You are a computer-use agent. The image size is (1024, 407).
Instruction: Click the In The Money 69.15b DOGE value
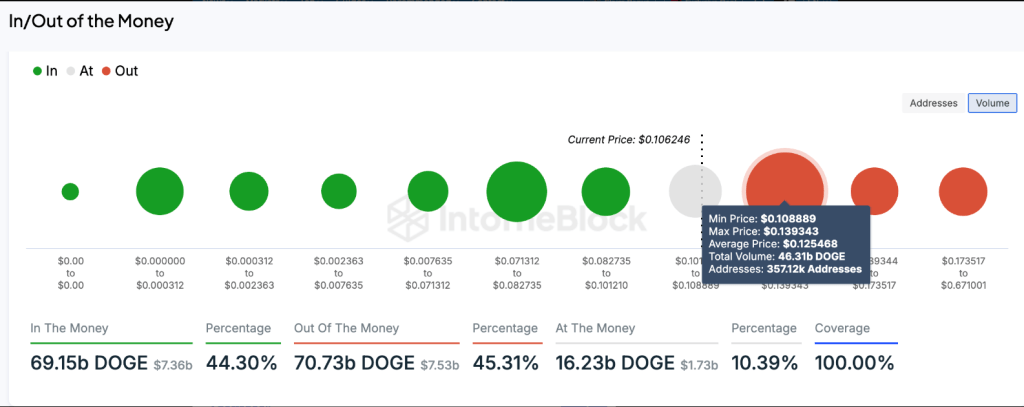[x=89, y=363]
